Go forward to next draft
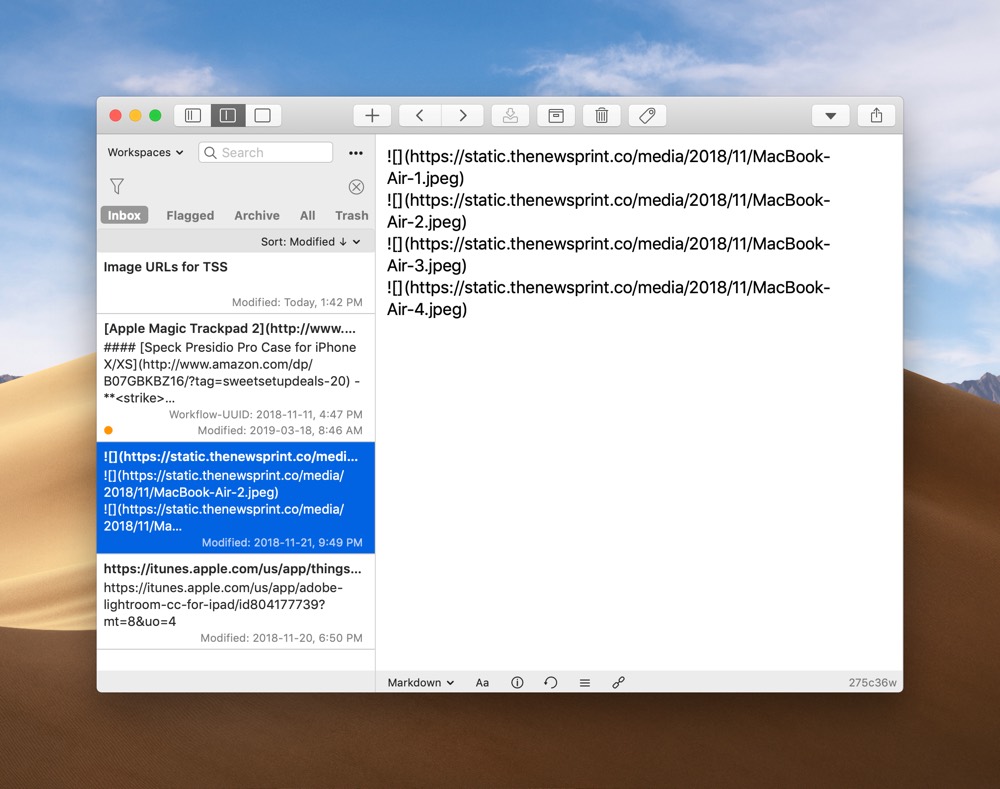The image size is (1000, 789). 462,115
